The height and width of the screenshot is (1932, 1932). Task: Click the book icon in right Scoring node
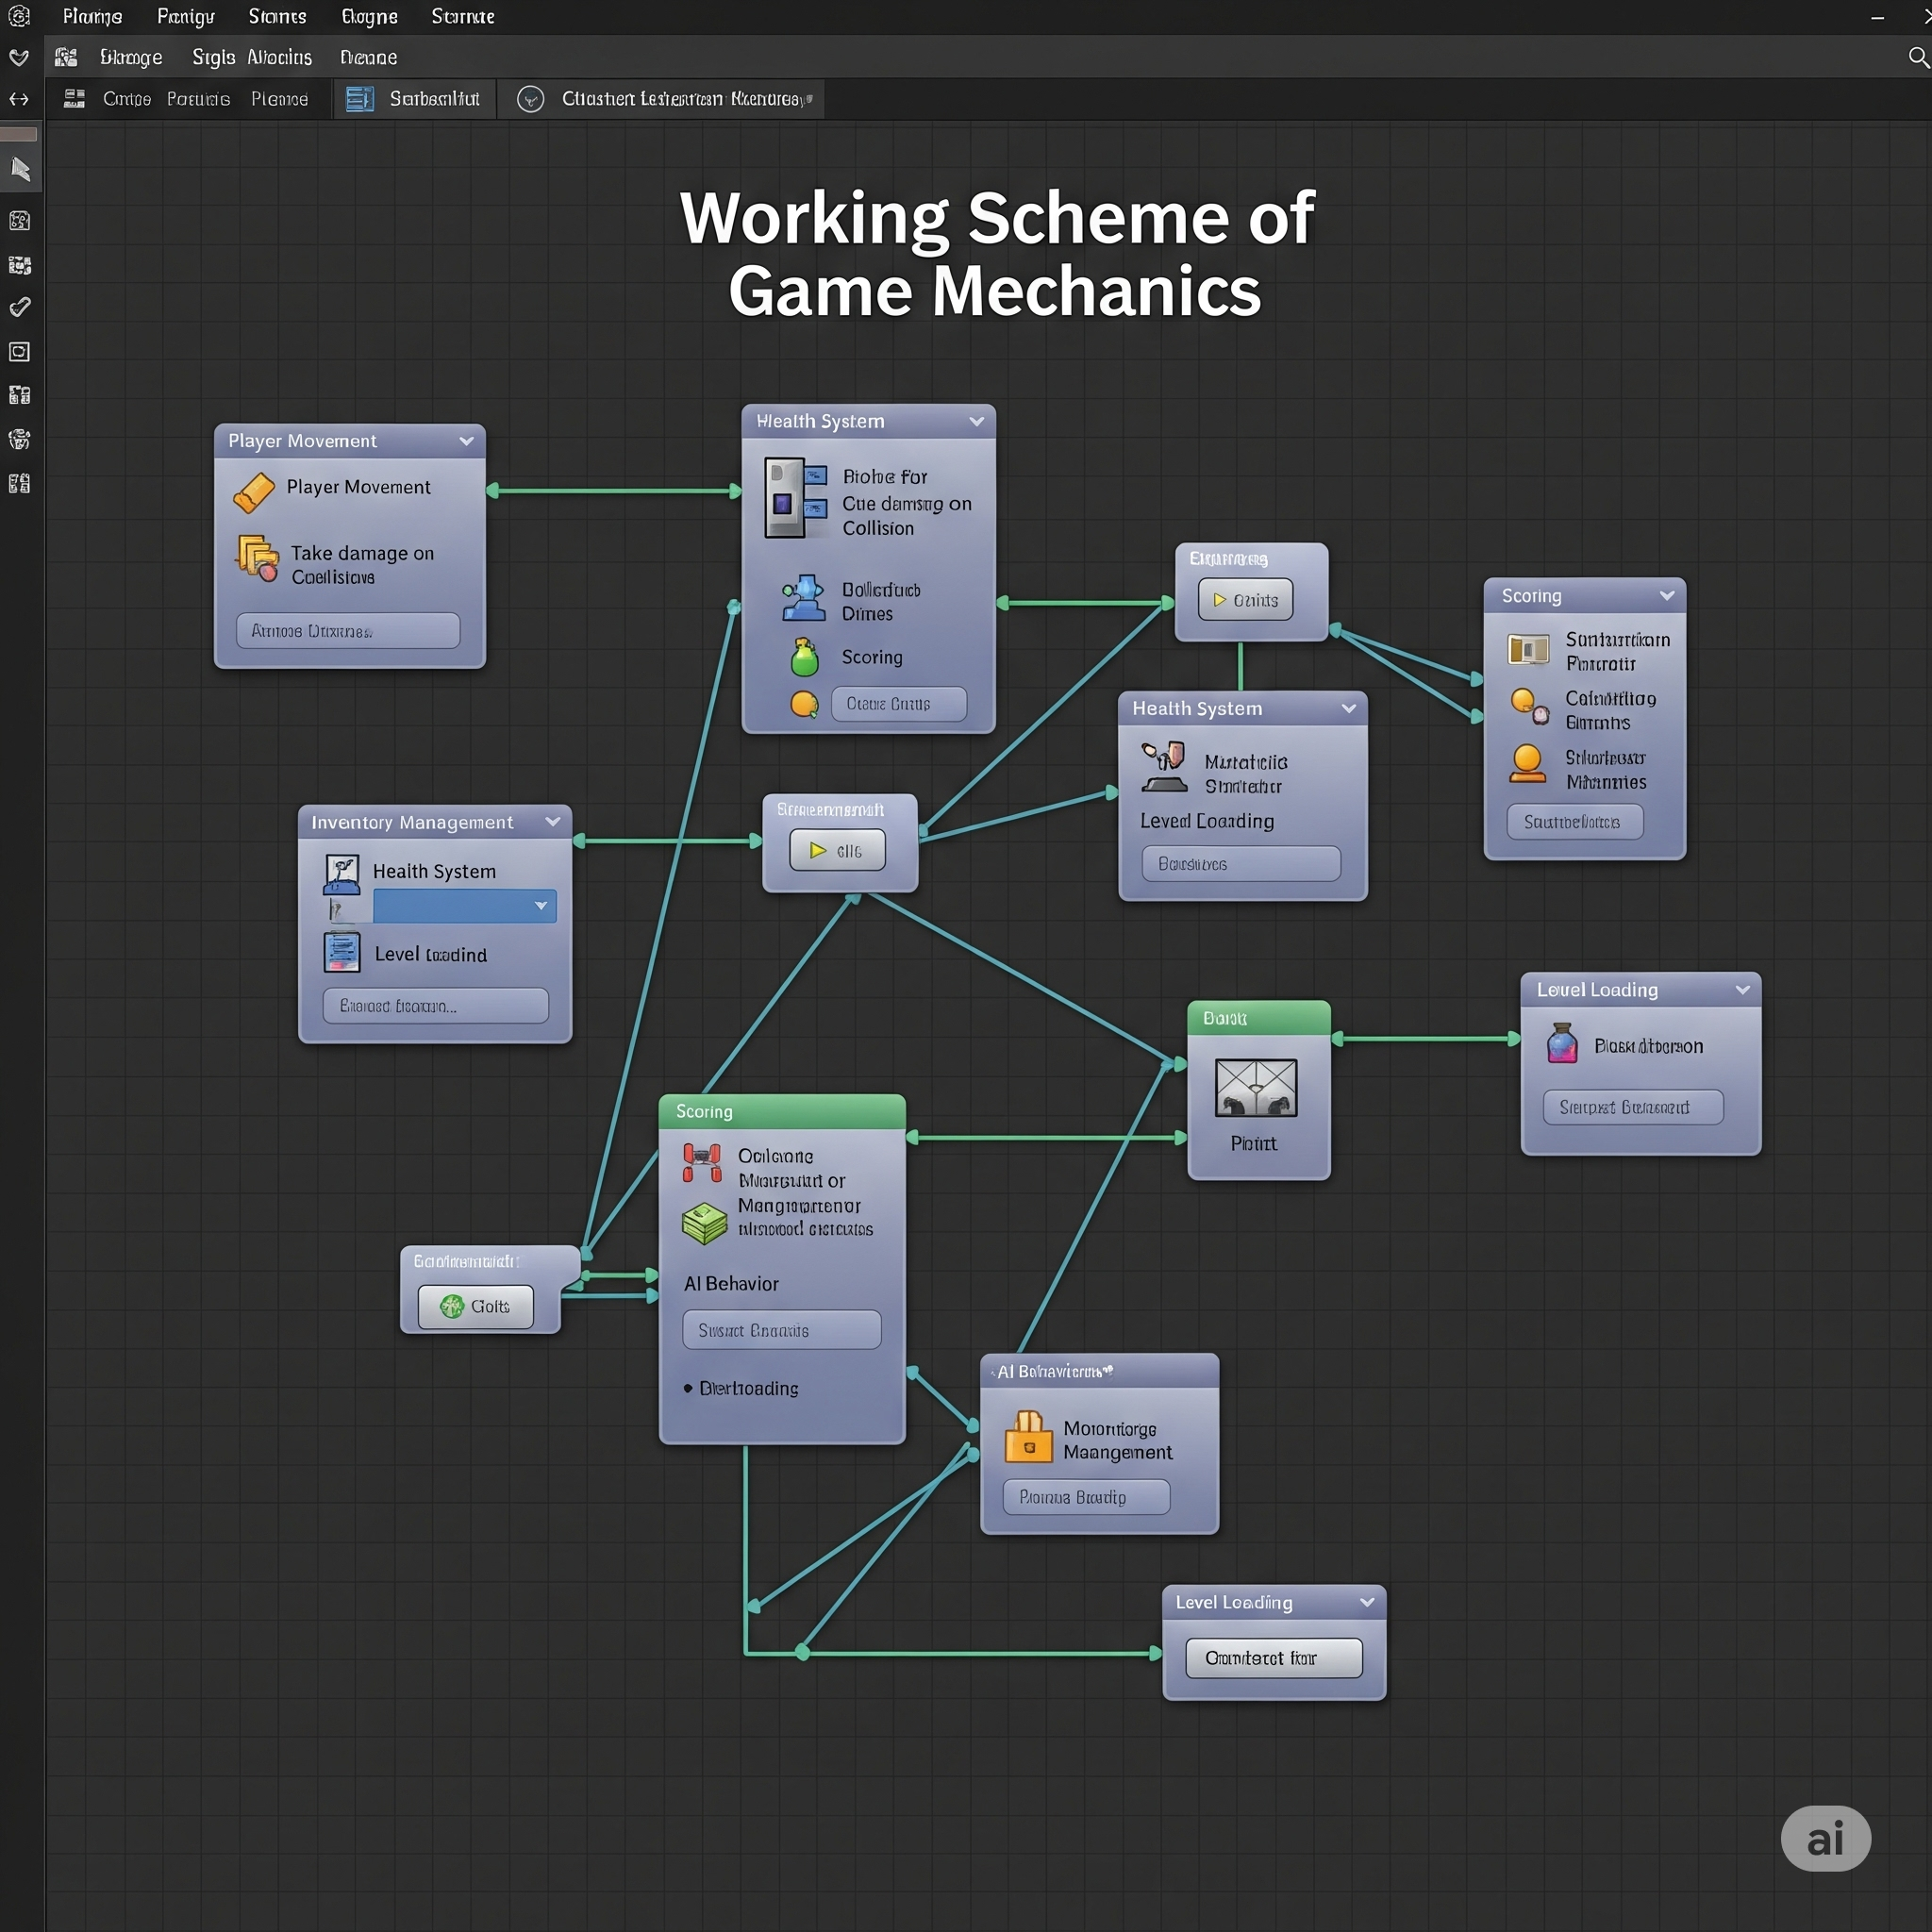[1528, 650]
